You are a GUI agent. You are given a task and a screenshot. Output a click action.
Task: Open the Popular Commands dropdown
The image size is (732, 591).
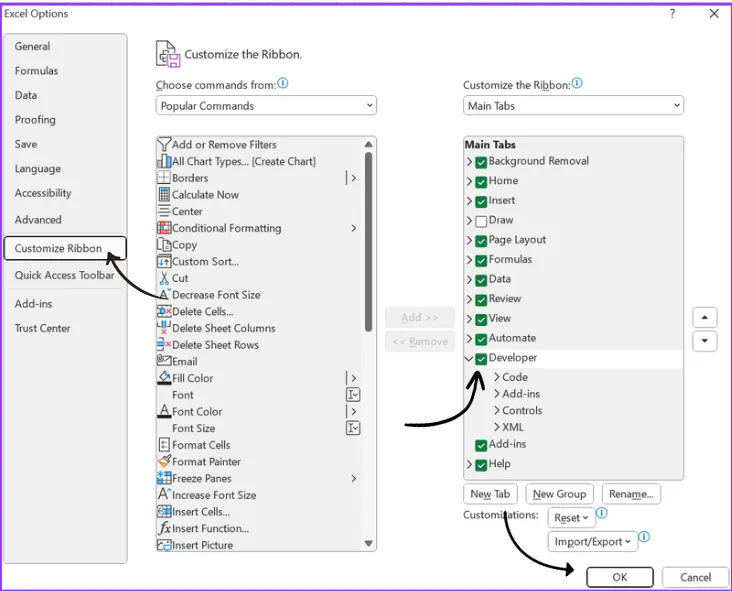click(266, 106)
